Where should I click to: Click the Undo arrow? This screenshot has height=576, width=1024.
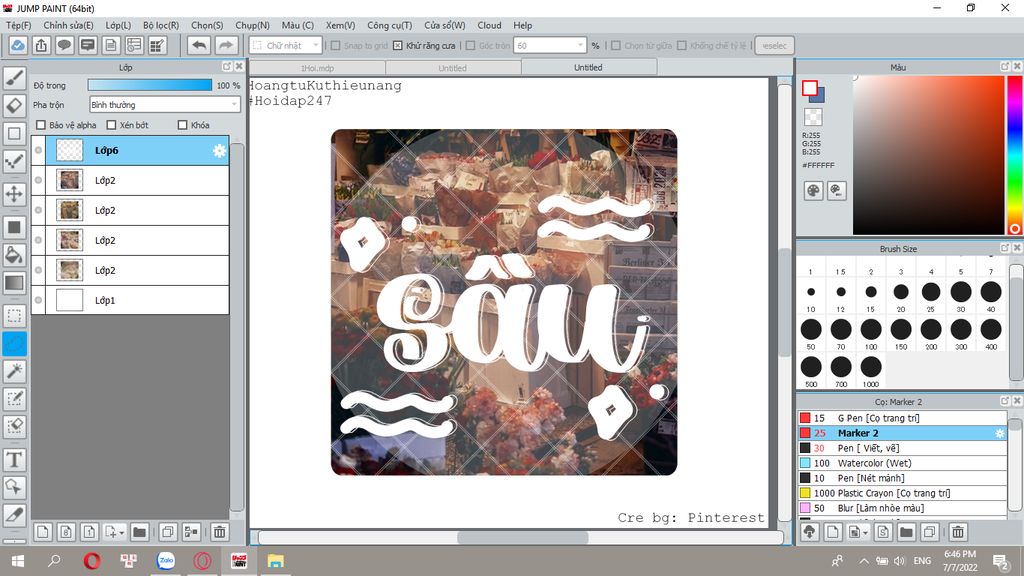pyautogui.click(x=199, y=45)
